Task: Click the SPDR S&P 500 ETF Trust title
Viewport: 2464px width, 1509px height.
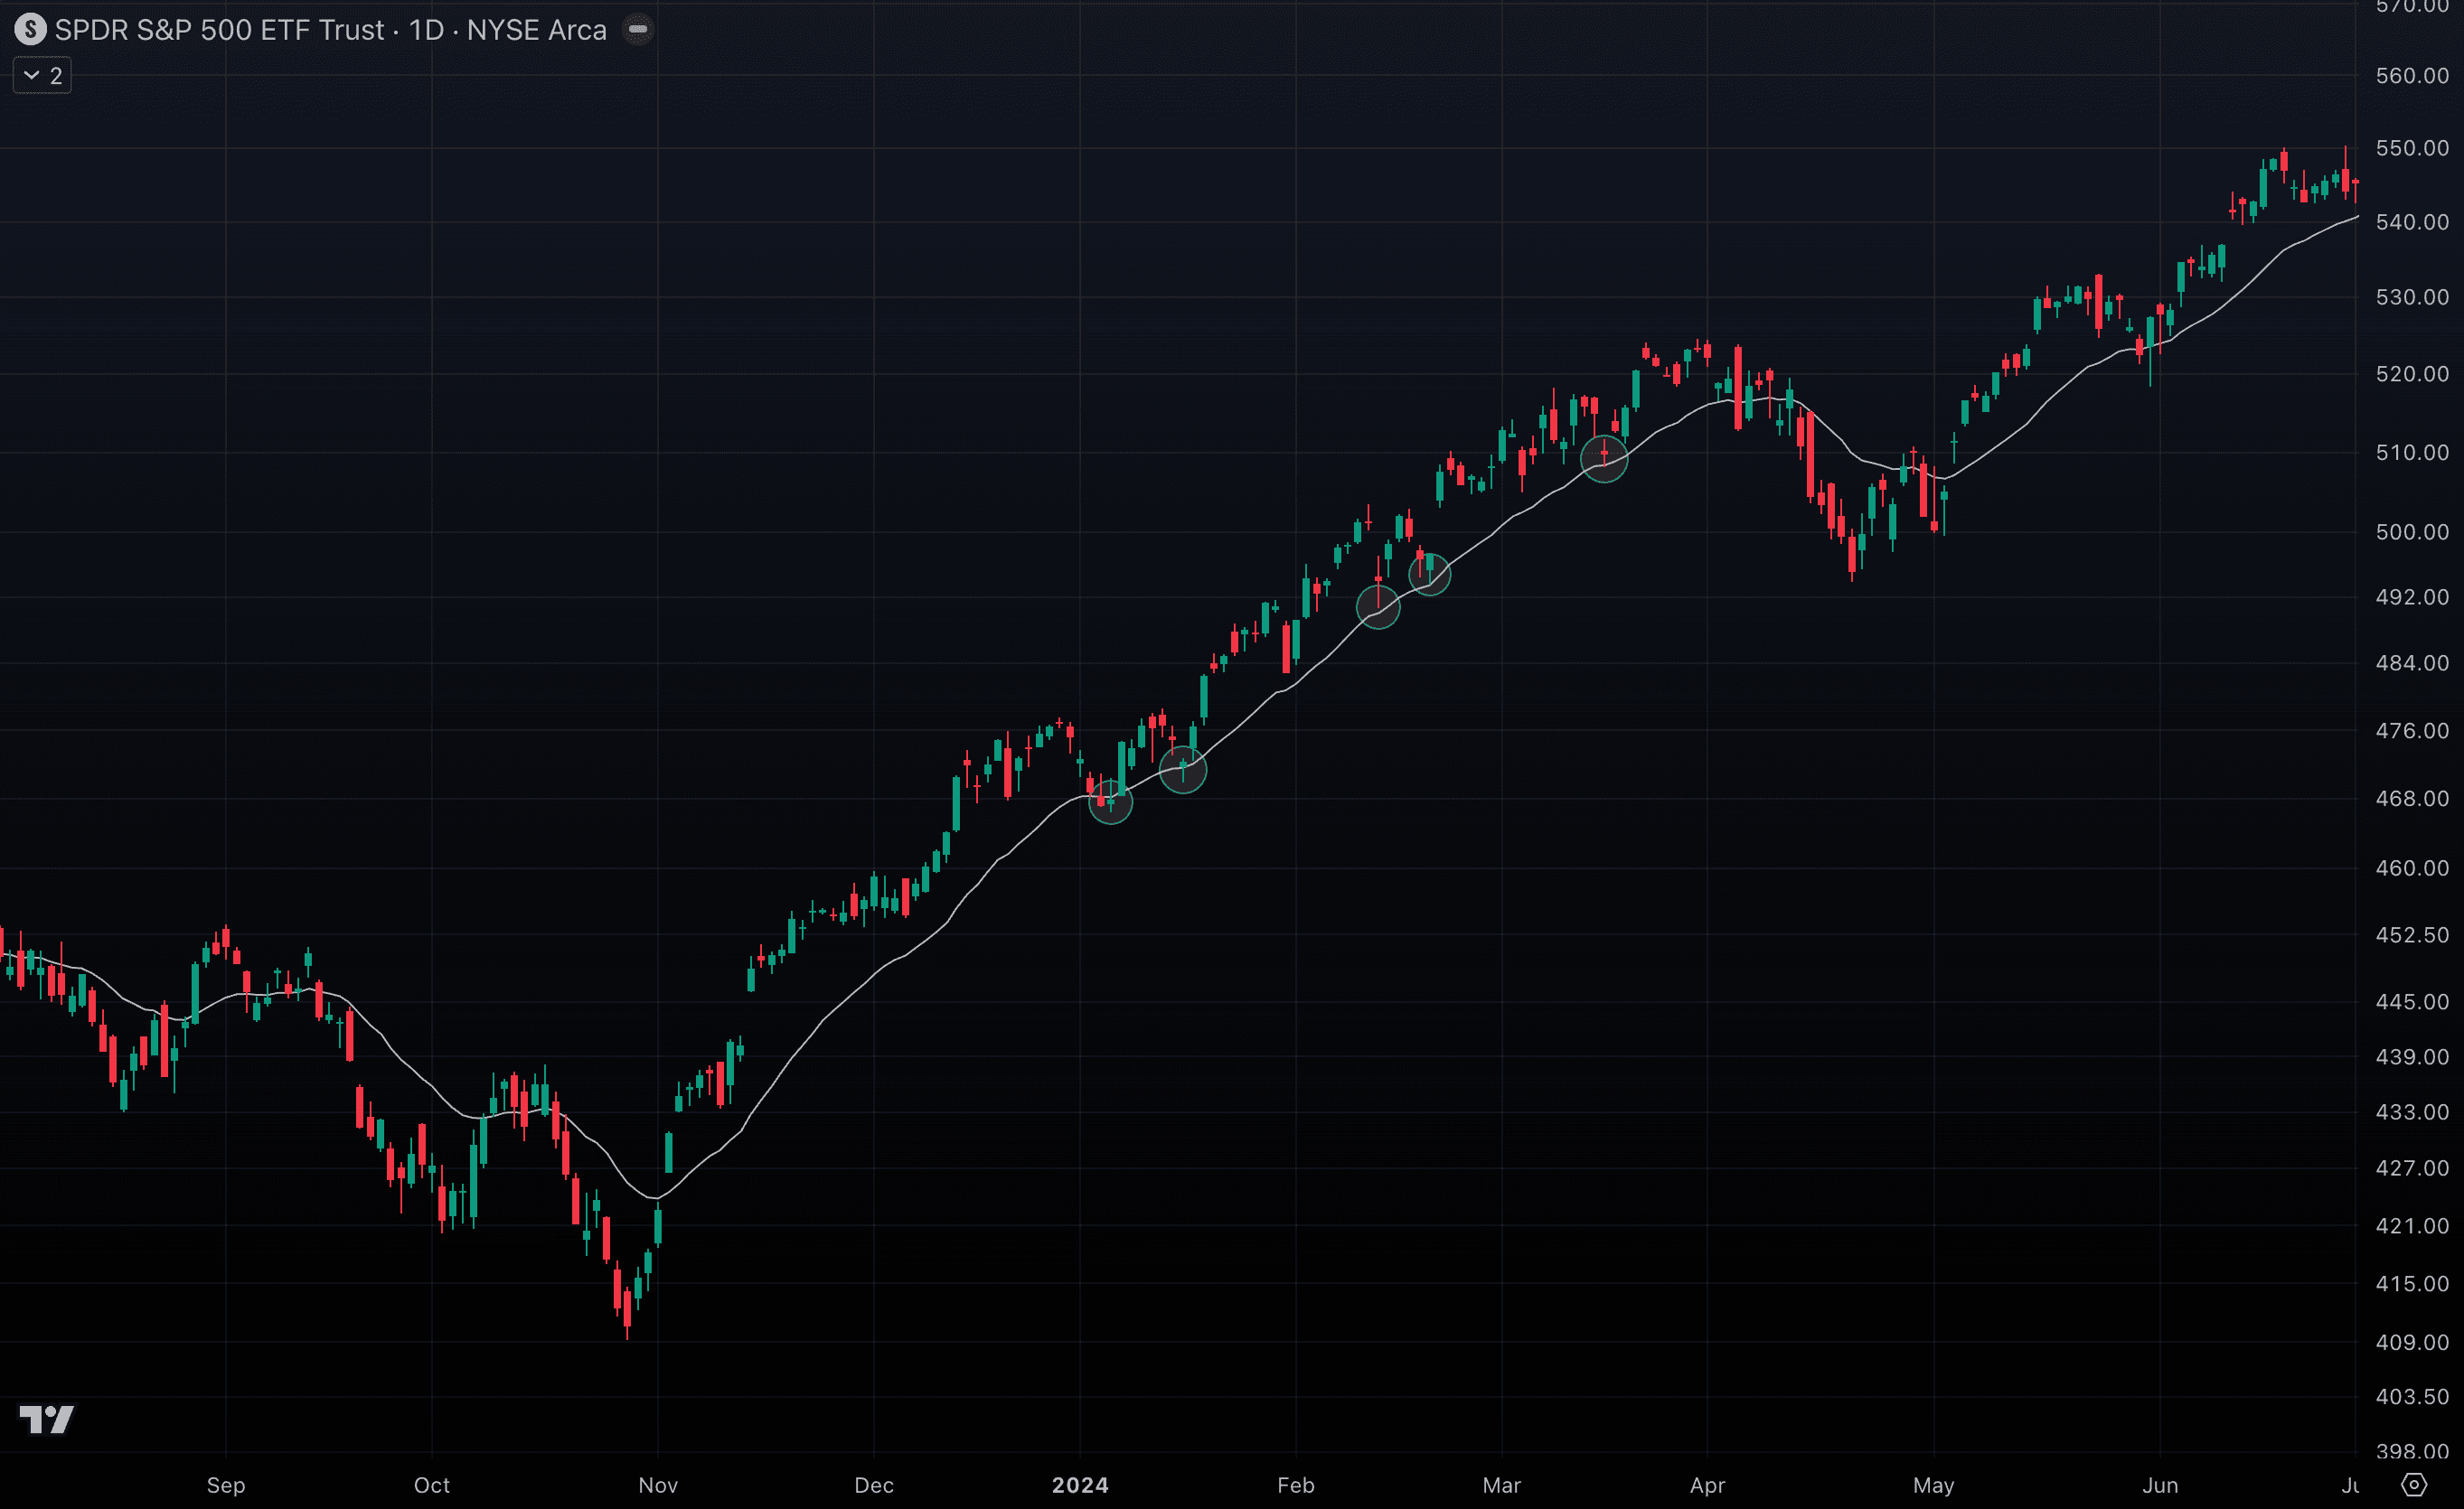Action: coord(219,30)
